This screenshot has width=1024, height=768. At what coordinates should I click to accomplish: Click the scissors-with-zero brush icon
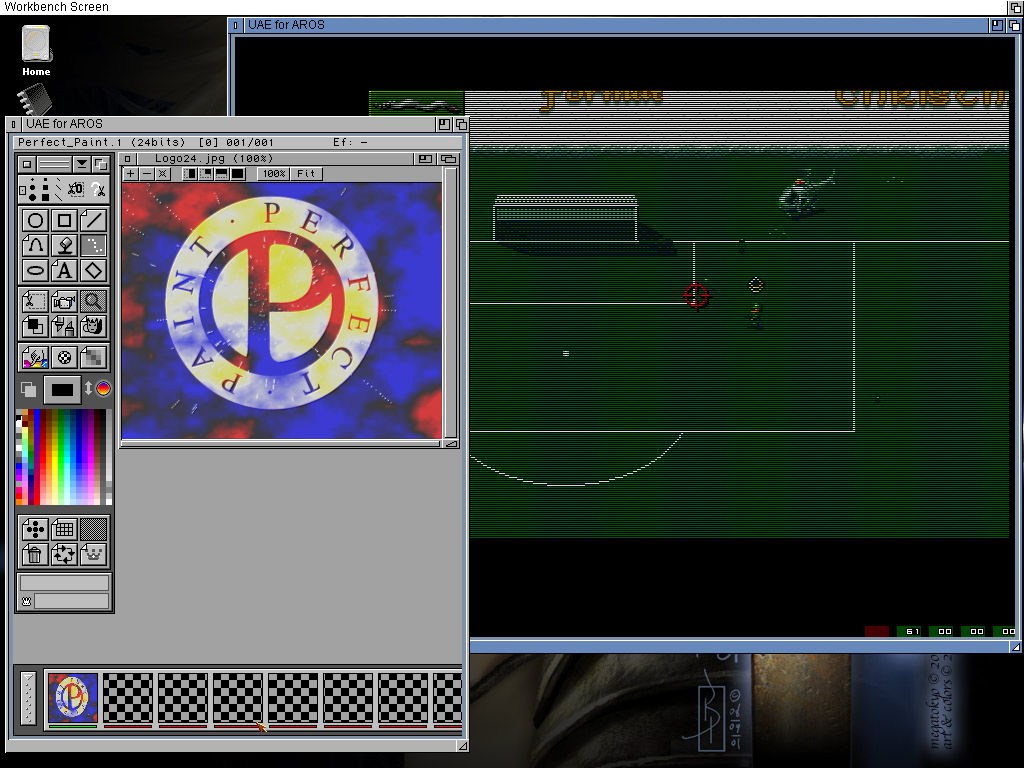coord(74,189)
